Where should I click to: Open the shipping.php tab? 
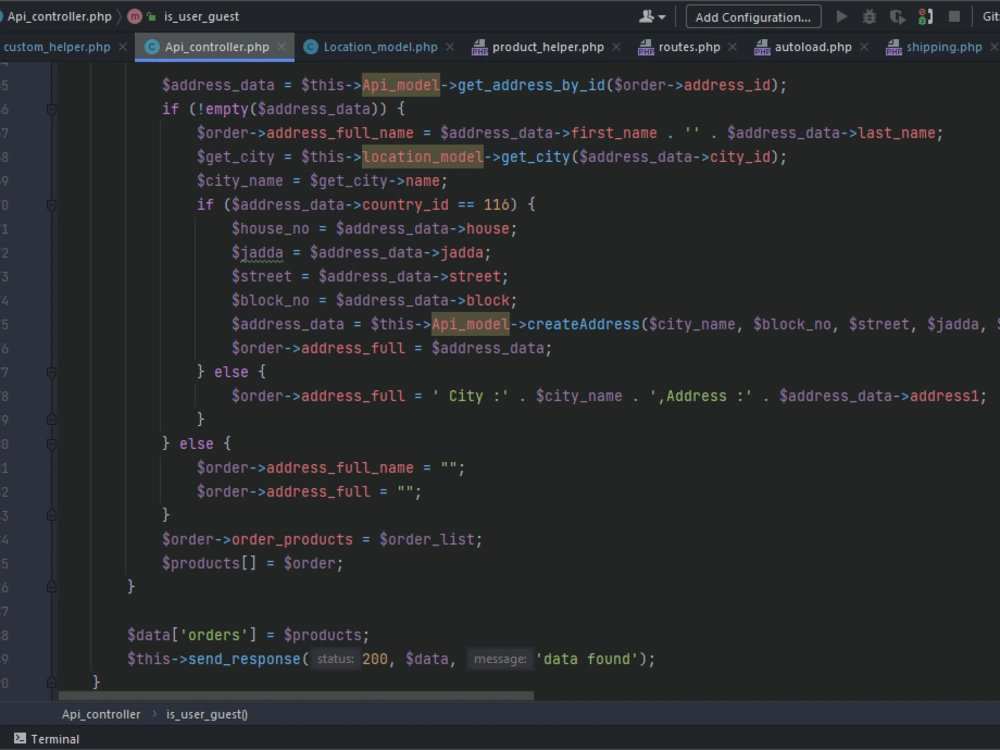(x=944, y=47)
